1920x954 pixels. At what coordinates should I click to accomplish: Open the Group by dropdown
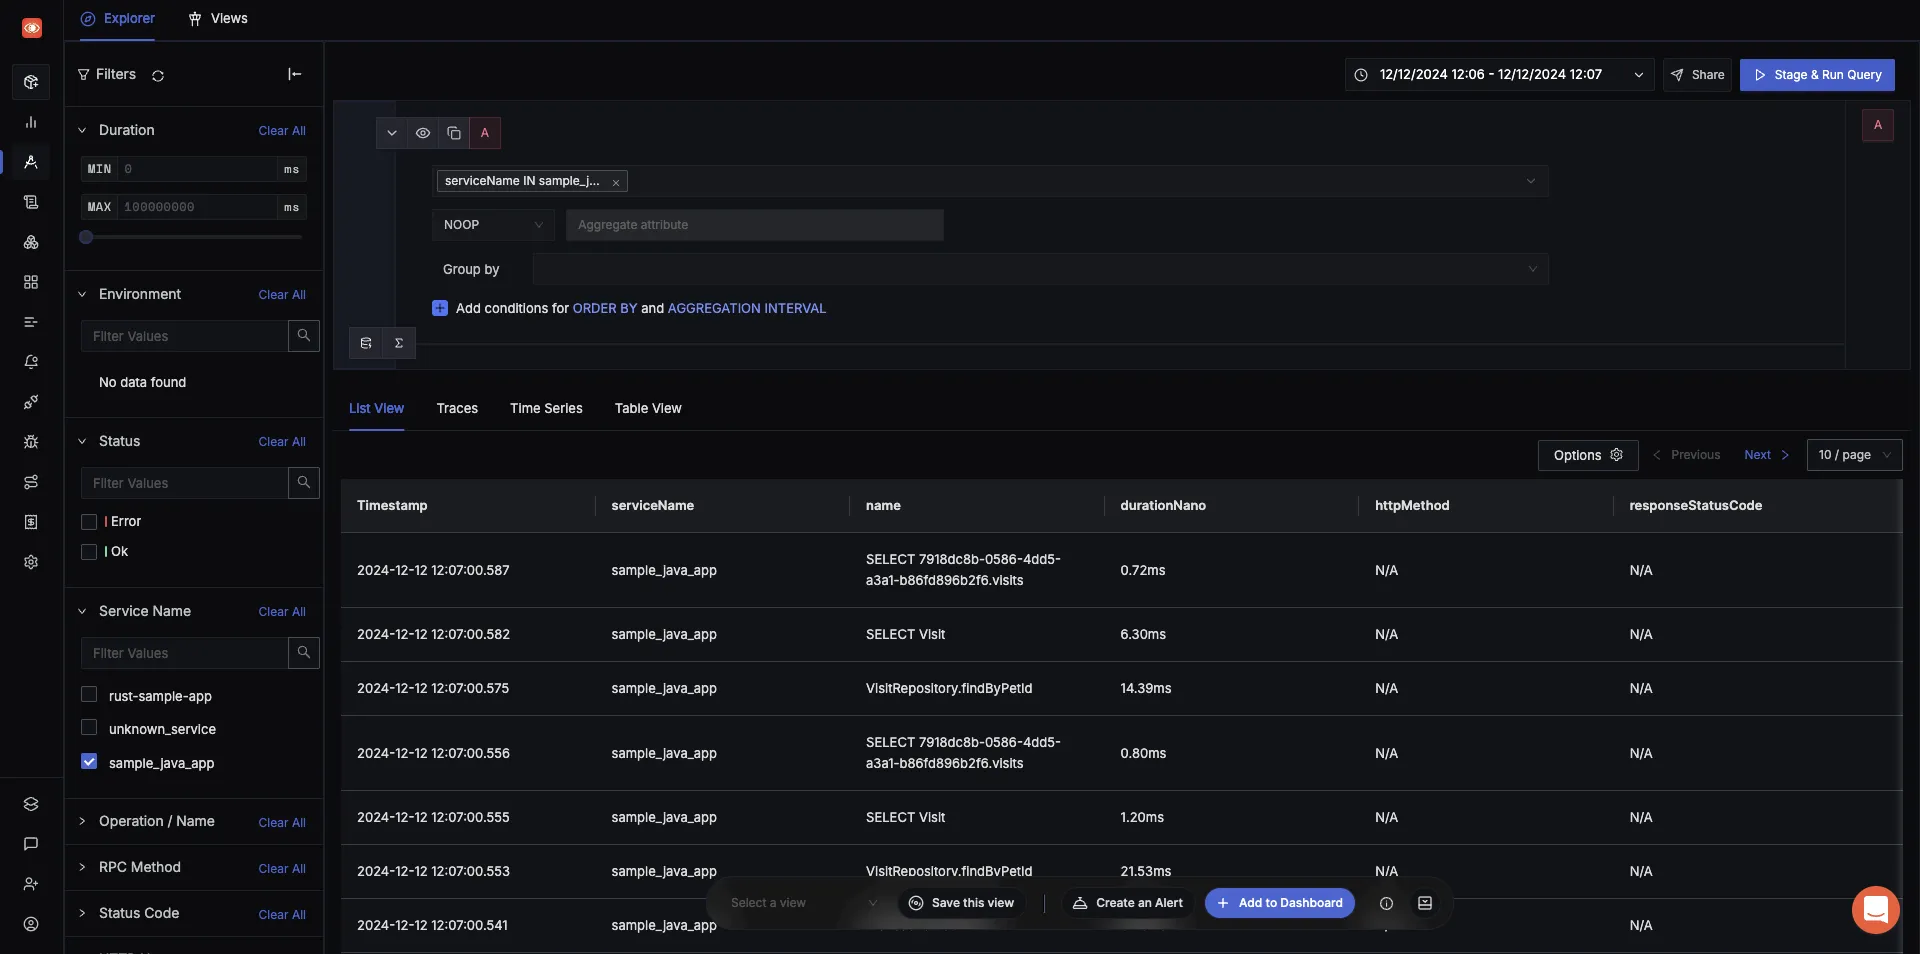click(1040, 269)
